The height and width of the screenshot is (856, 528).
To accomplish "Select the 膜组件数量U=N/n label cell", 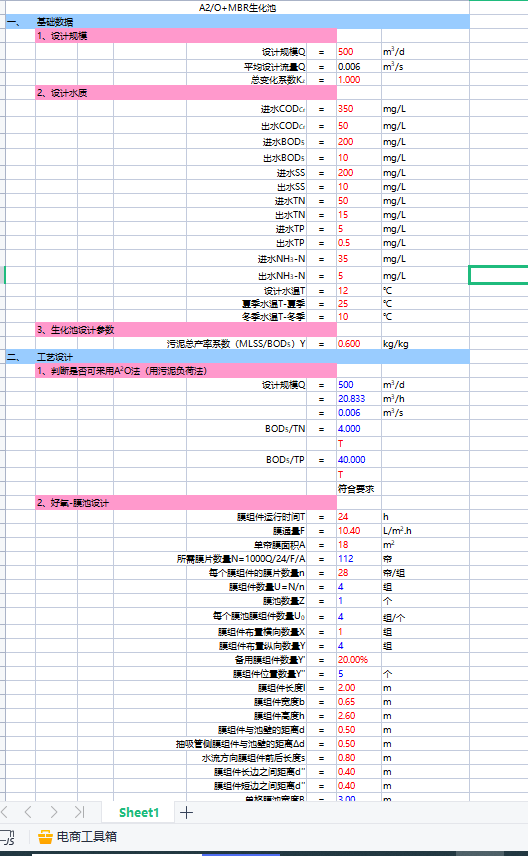I will point(246,587).
